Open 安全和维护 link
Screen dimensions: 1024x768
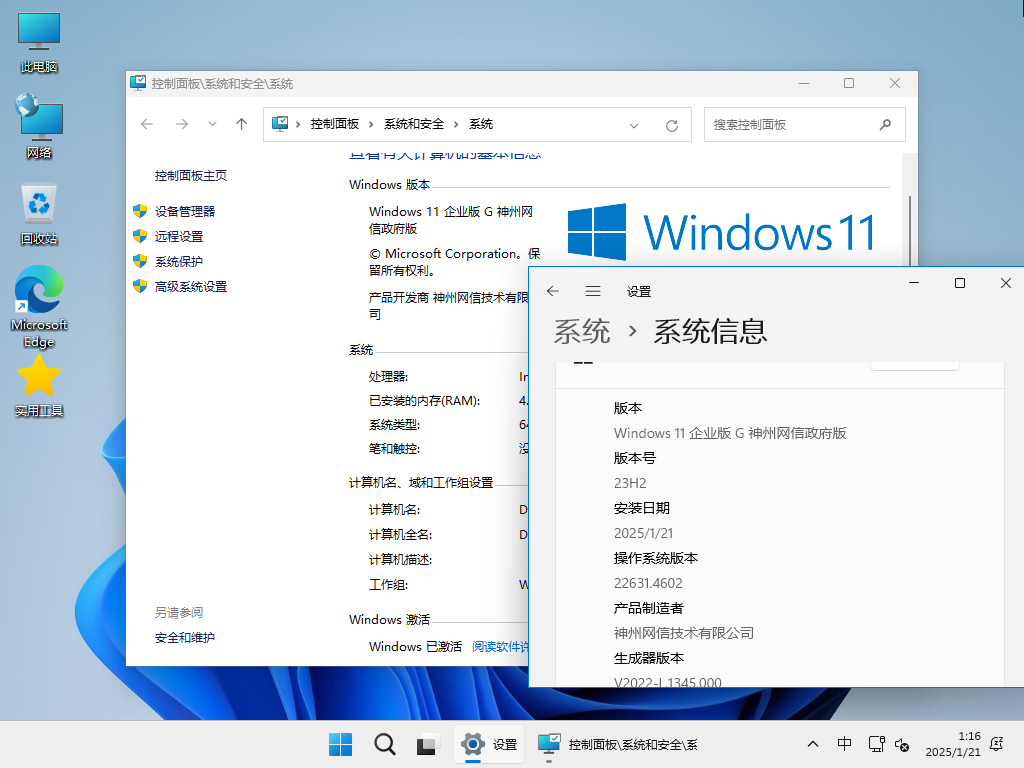tap(185, 637)
